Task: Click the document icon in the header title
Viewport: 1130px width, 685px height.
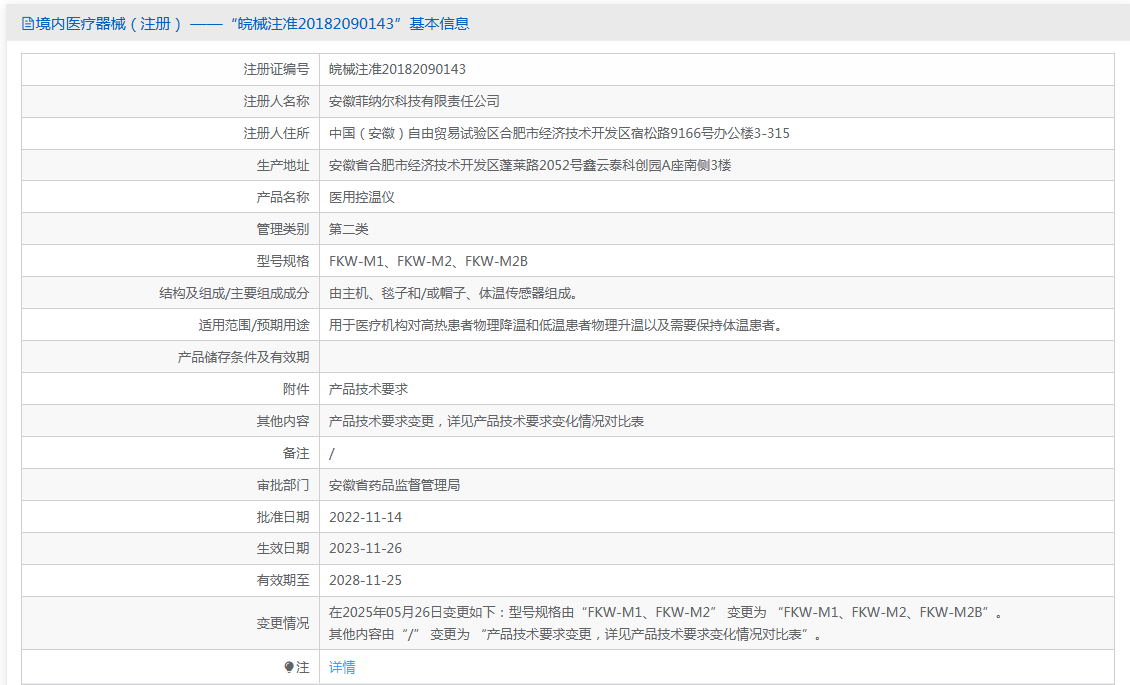Action: (x=27, y=24)
